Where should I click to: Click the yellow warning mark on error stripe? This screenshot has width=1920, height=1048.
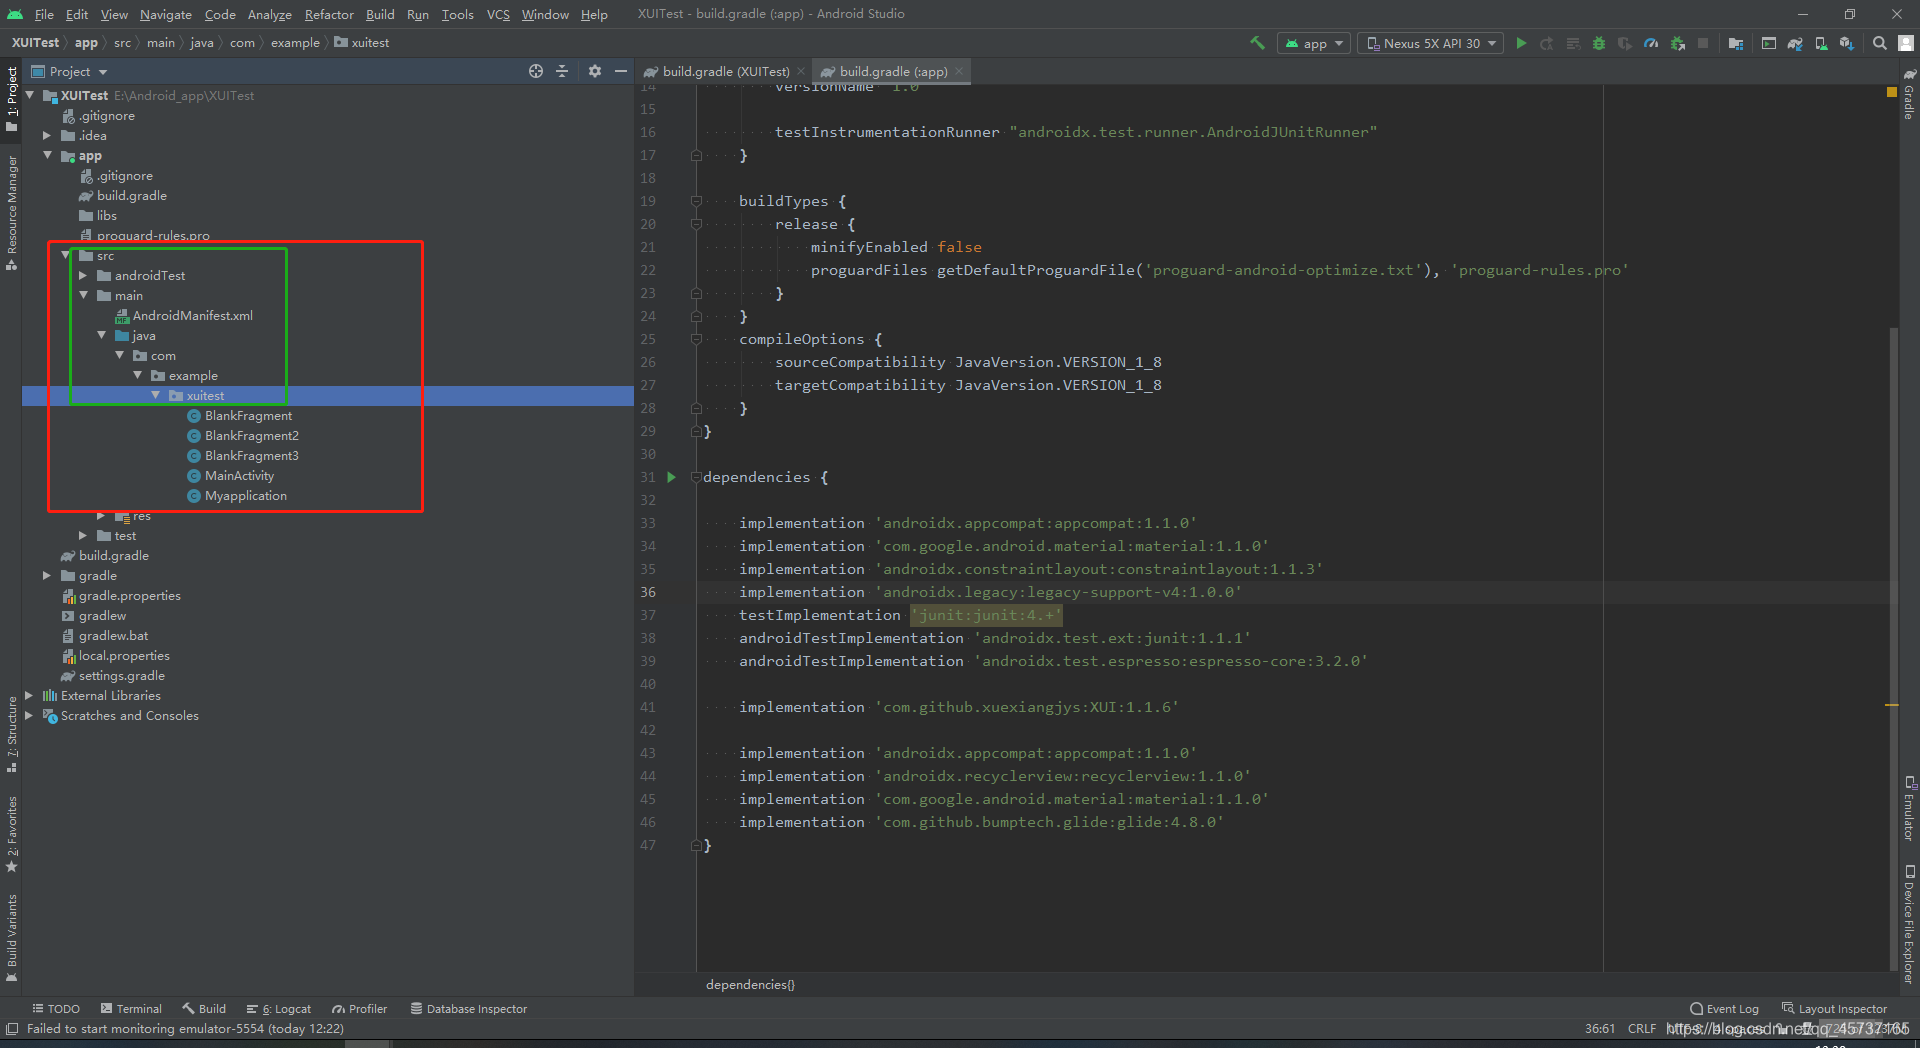(1891, 705)
